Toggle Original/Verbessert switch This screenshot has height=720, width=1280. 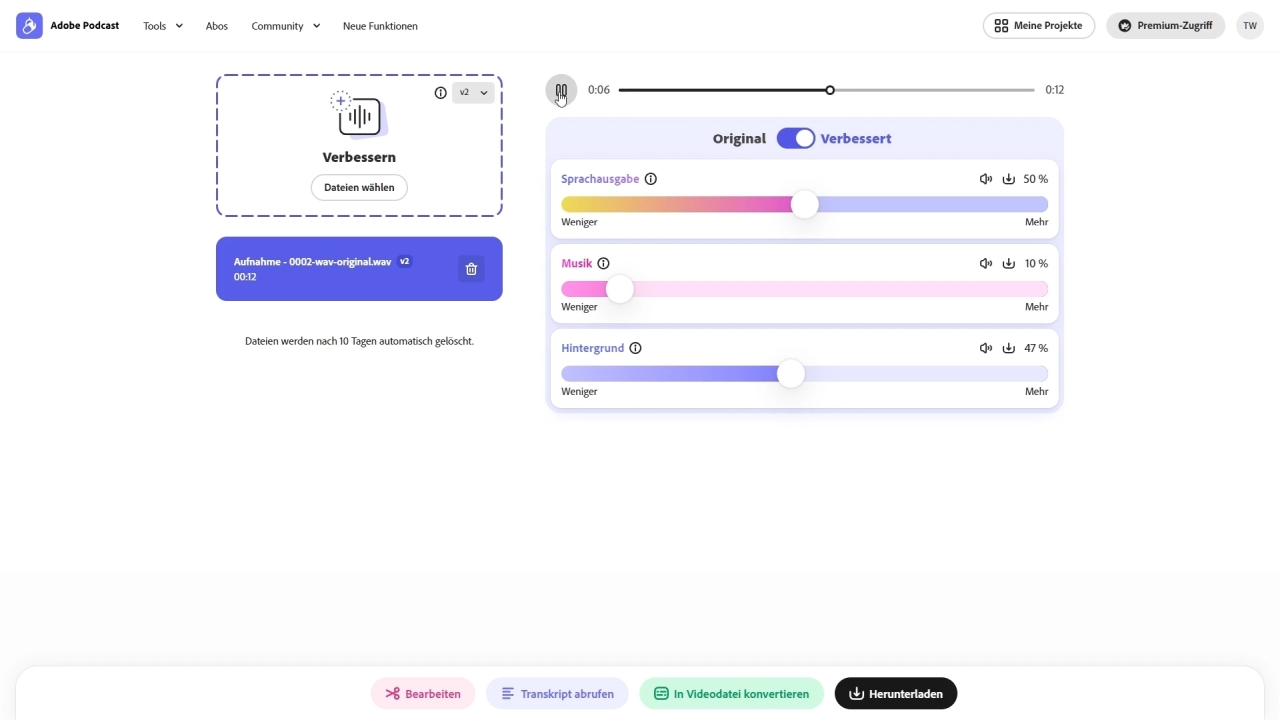coord(796,139)
